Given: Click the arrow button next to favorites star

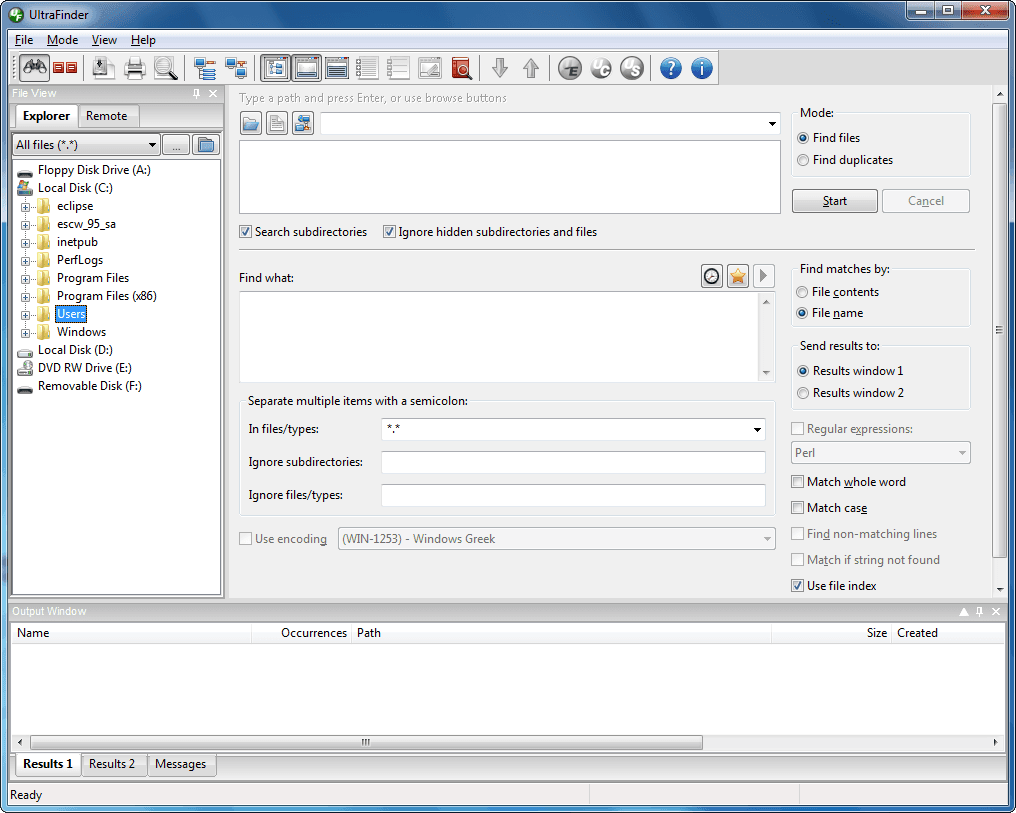Looking at the screenshot, I should point(764,276).
